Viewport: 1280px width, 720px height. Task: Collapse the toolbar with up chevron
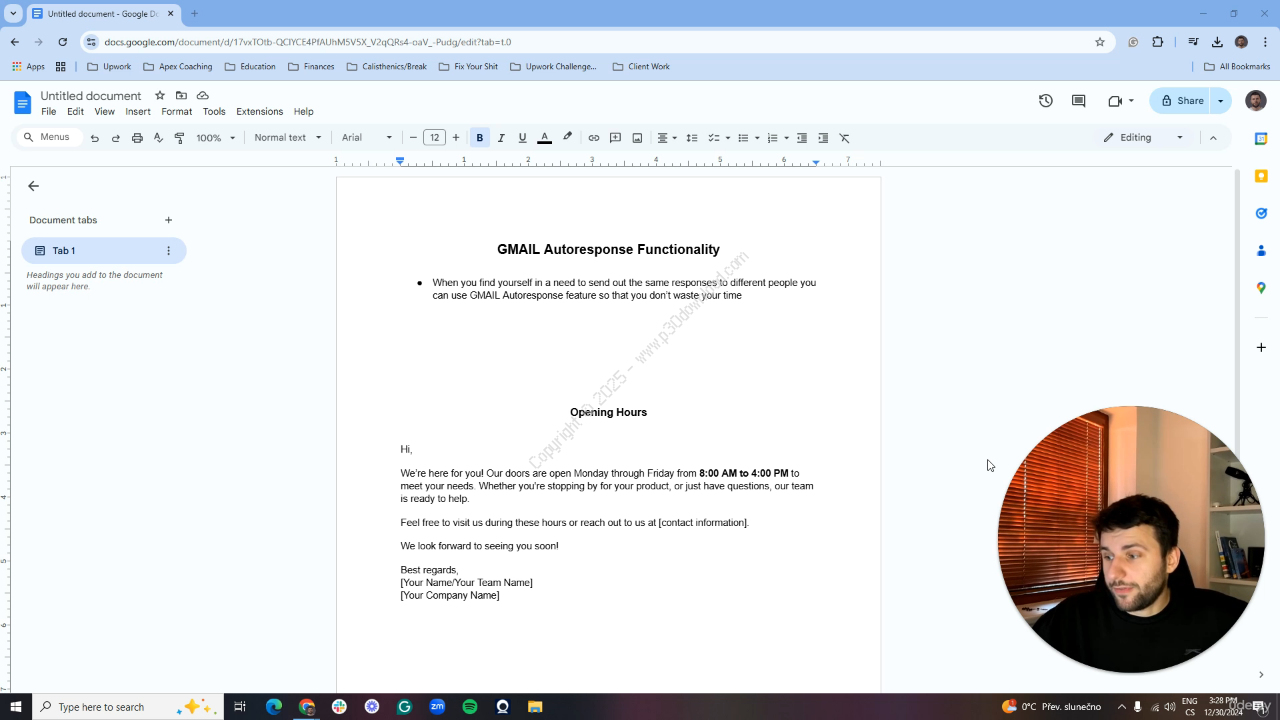pyautogui.click(x=1213, y=138)
